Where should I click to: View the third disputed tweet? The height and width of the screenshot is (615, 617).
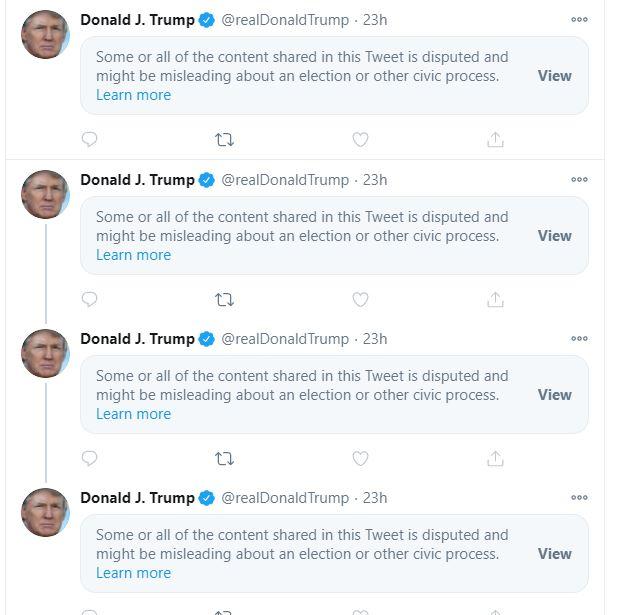coord(554,395)
